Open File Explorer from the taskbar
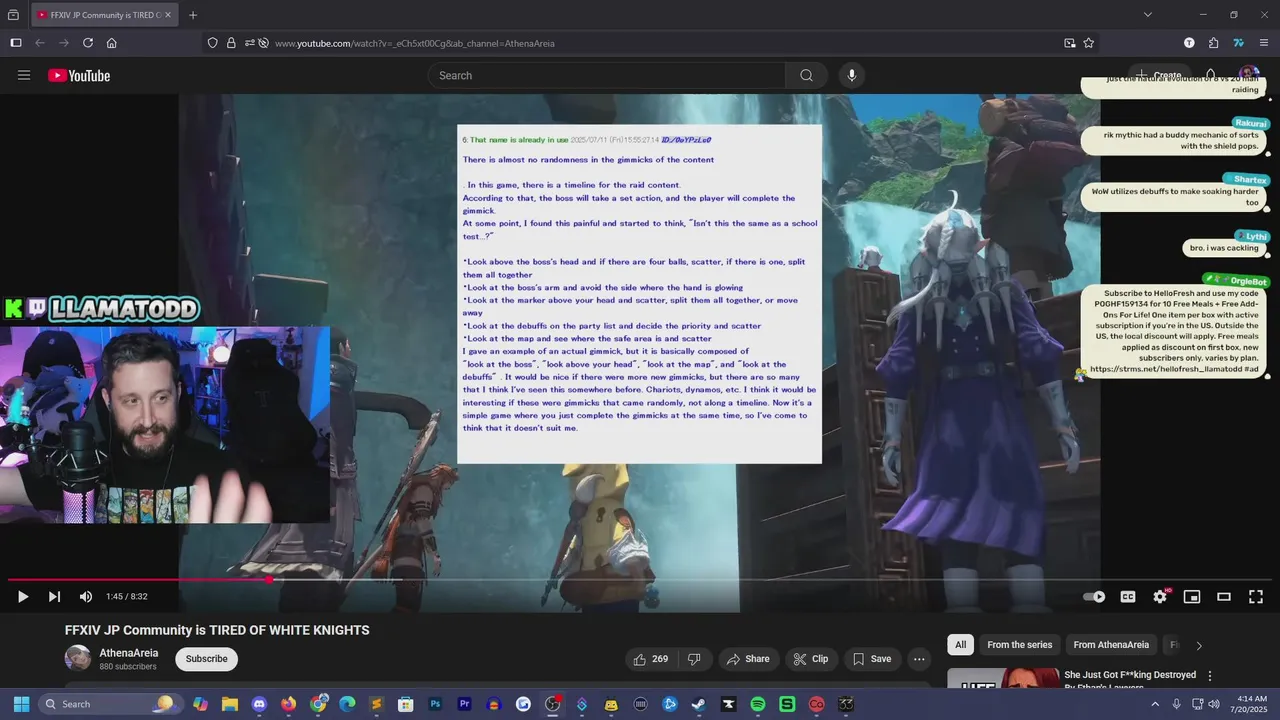The height and width of the screenshot is (720, 1280). click(x=230, y=704)
